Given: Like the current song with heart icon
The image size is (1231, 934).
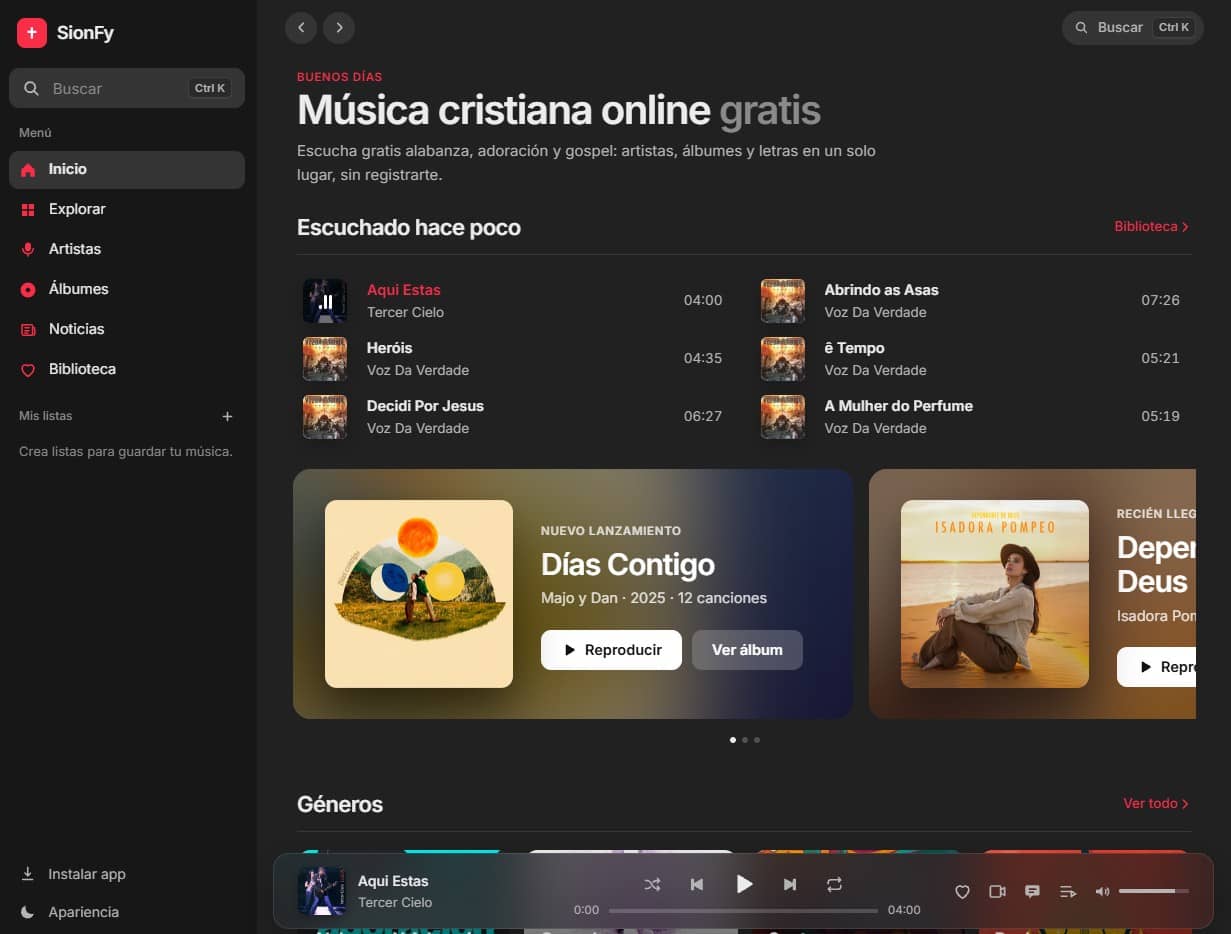Looking at the screenshot, I should coord(962,892).
